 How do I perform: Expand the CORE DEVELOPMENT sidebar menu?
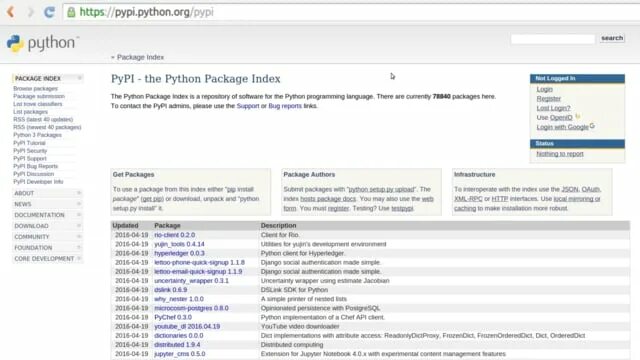coord(48,259)
